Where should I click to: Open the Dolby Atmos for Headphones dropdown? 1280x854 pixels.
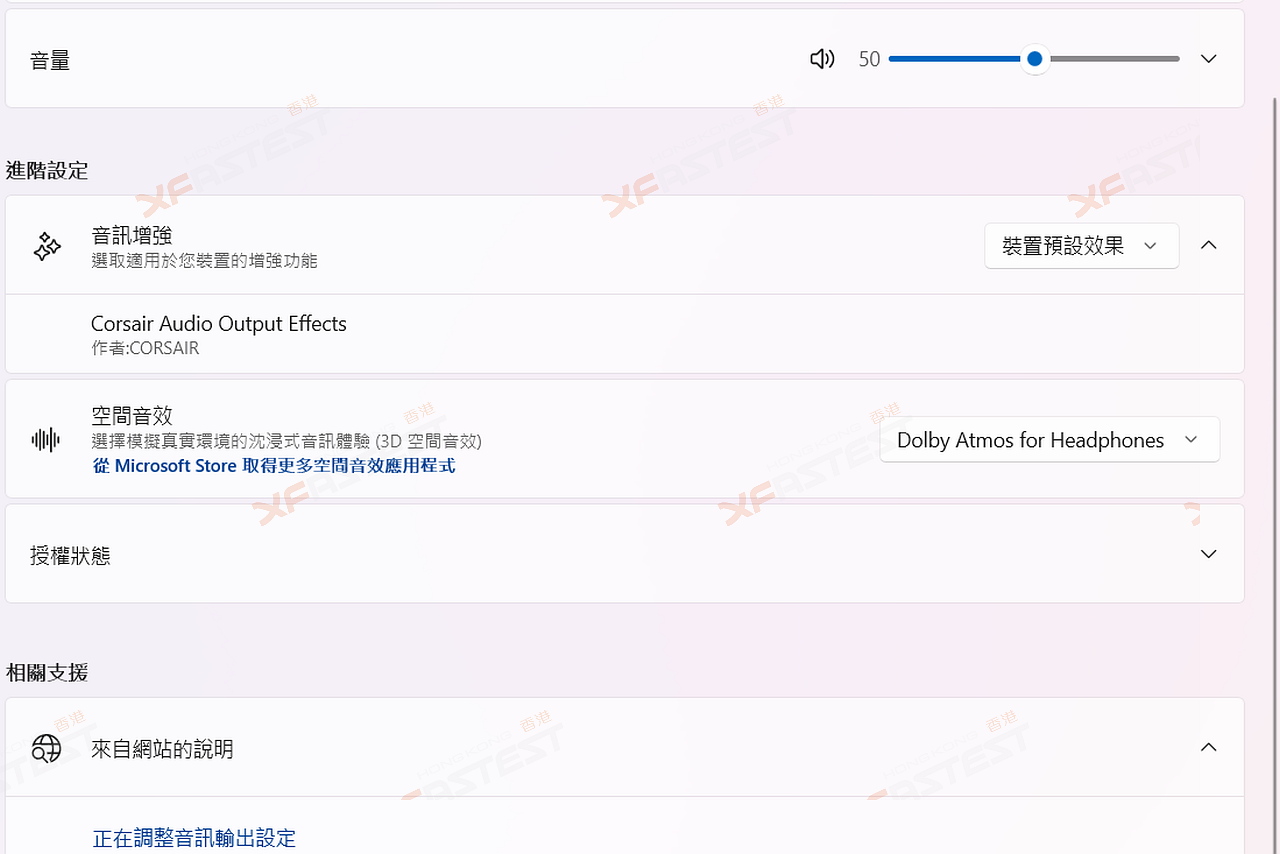(1049, 440)
